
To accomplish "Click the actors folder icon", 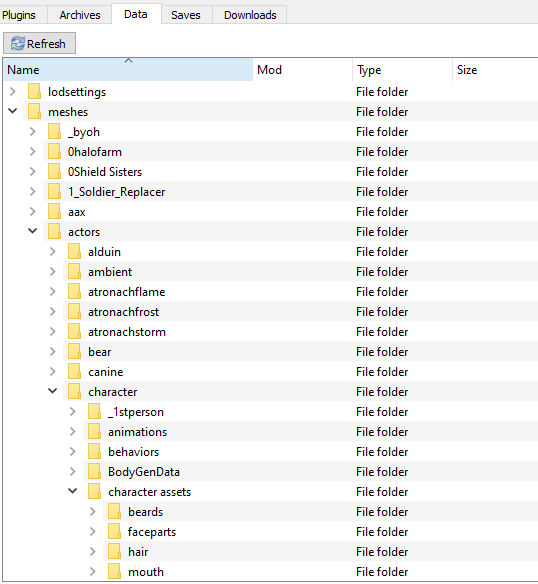I will [x=54, y=232].
